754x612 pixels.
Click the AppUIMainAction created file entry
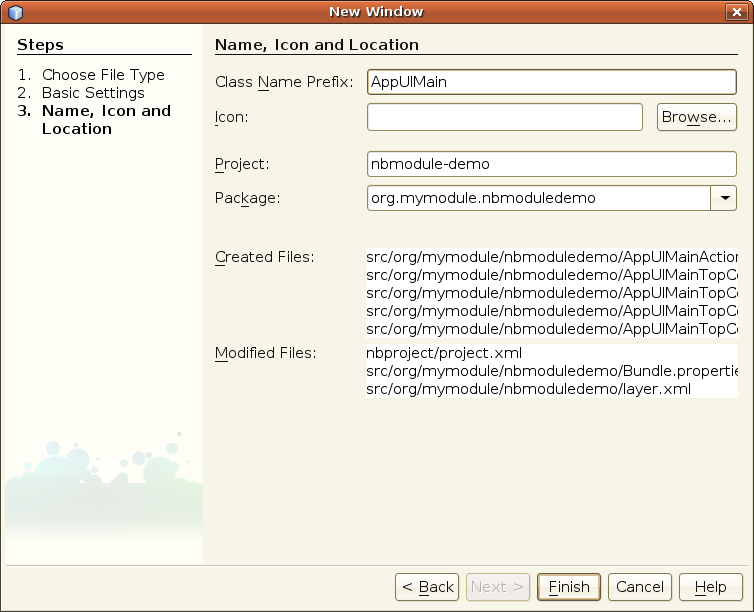click(552, 257)
